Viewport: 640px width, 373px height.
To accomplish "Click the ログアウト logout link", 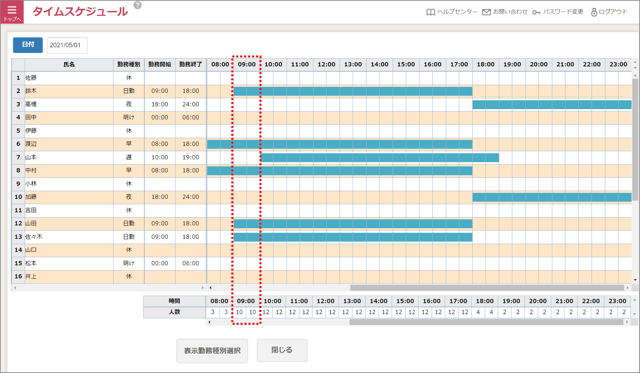I will point(609,12).
